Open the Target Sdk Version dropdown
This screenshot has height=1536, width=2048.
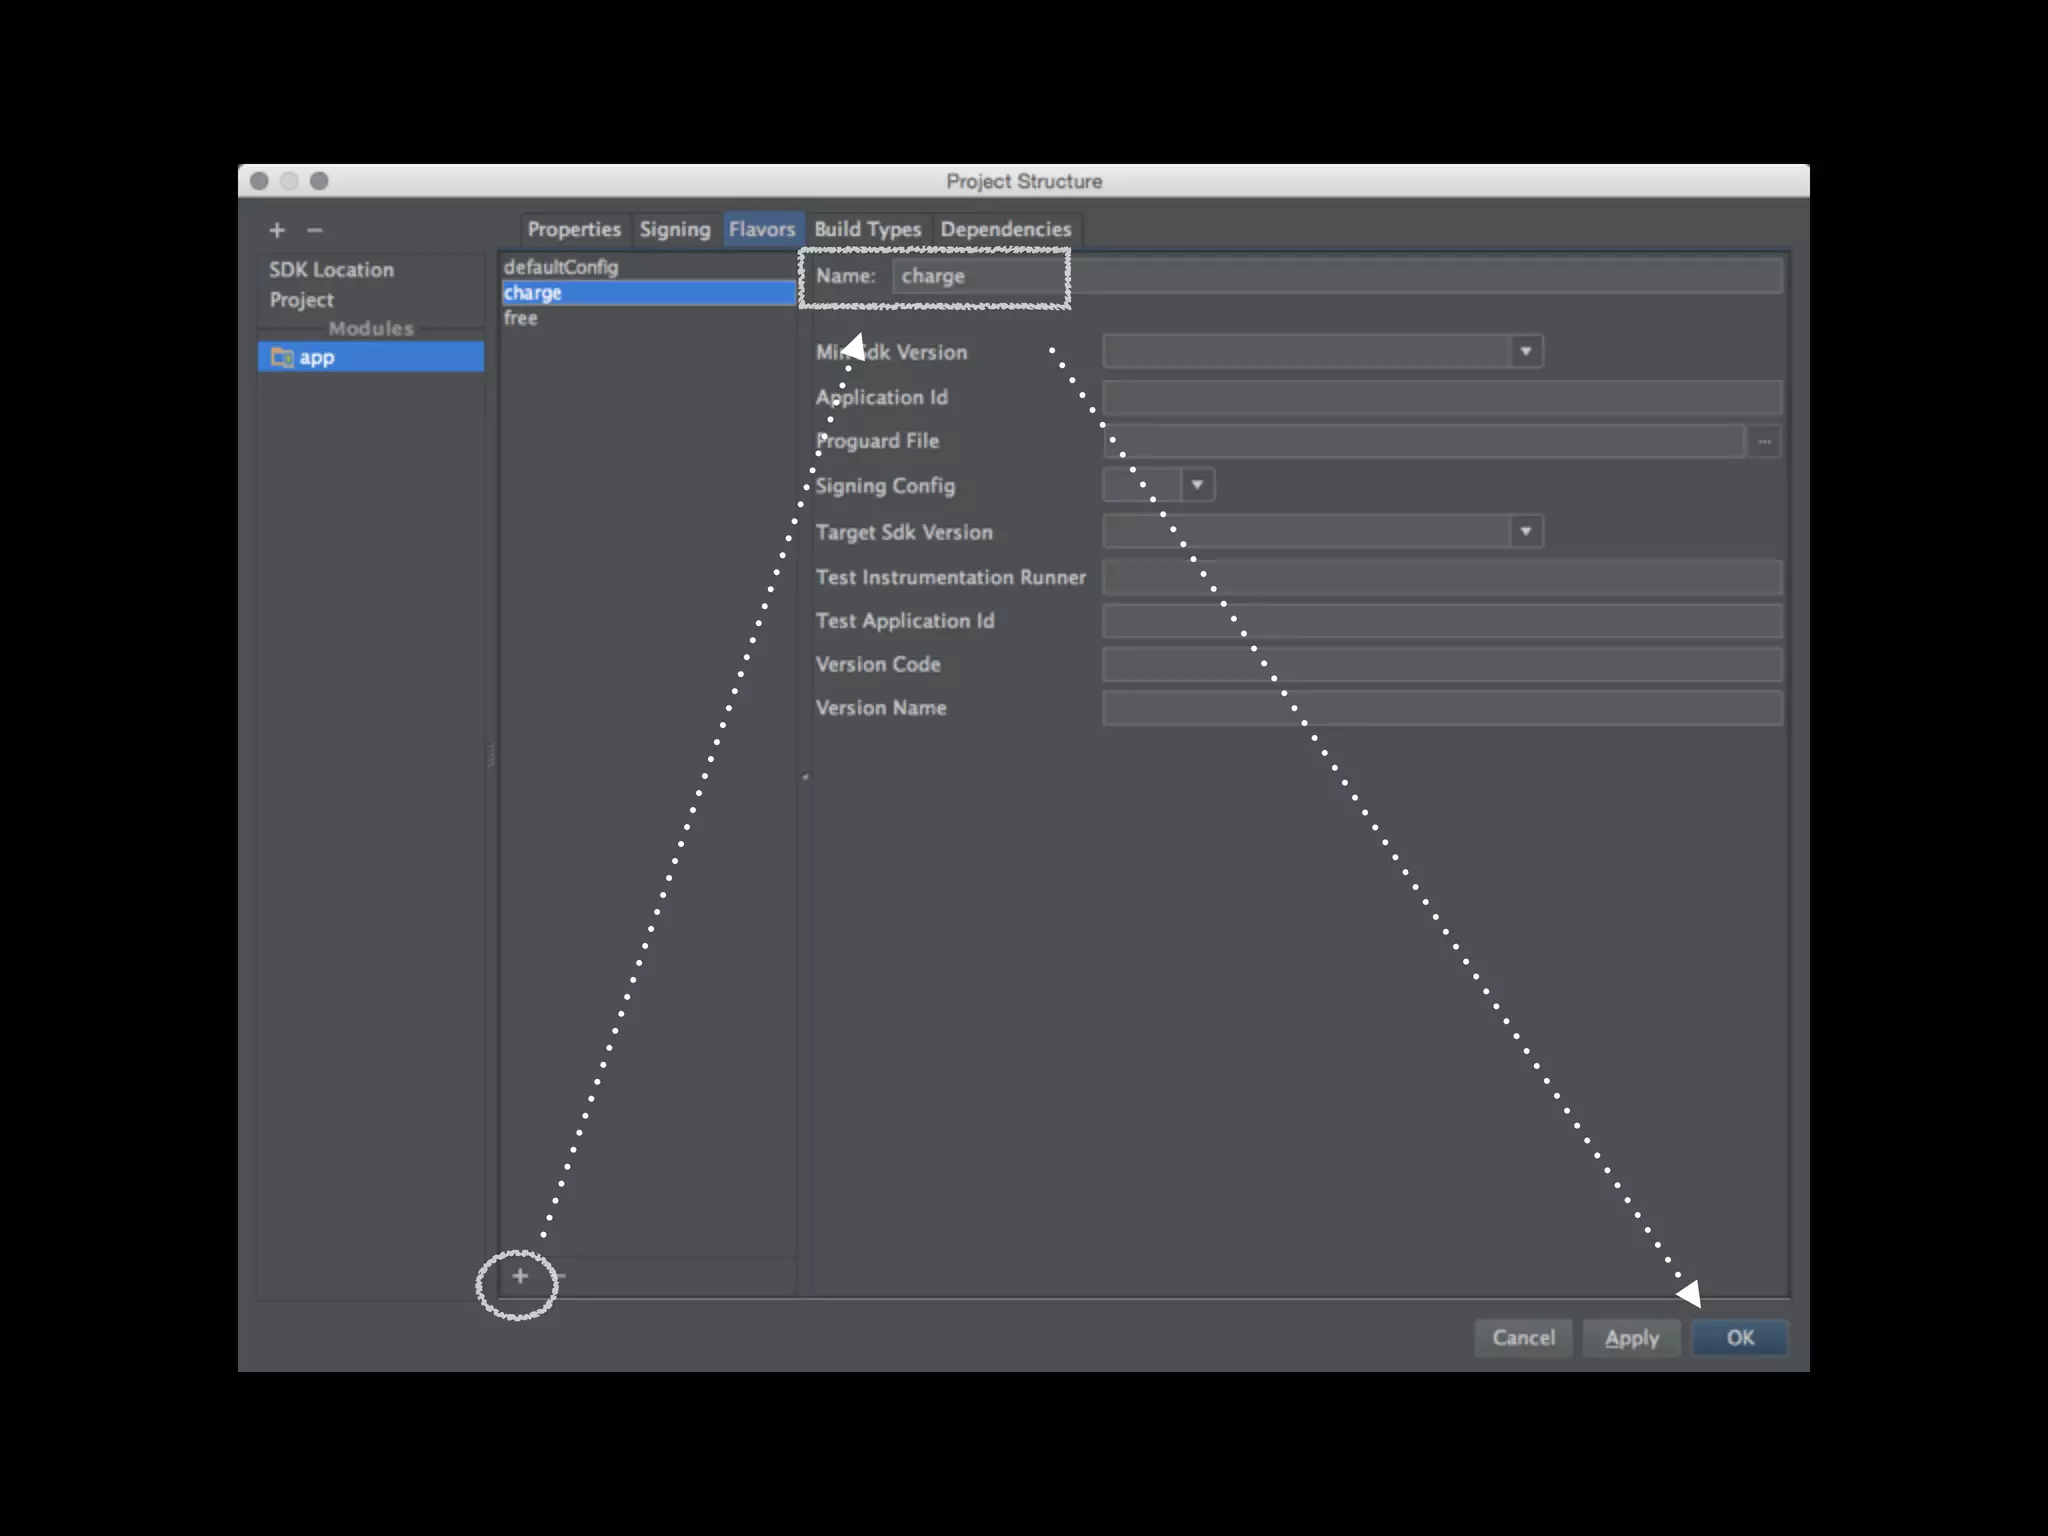click(x=1525, y=531)
